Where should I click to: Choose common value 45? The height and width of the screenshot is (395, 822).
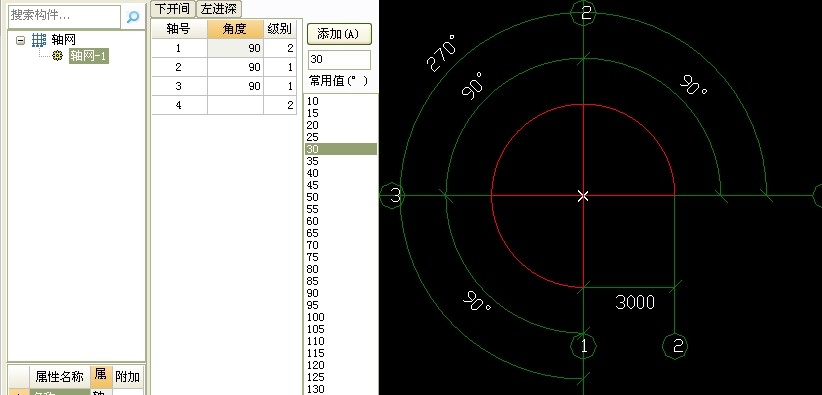point(341,185)
